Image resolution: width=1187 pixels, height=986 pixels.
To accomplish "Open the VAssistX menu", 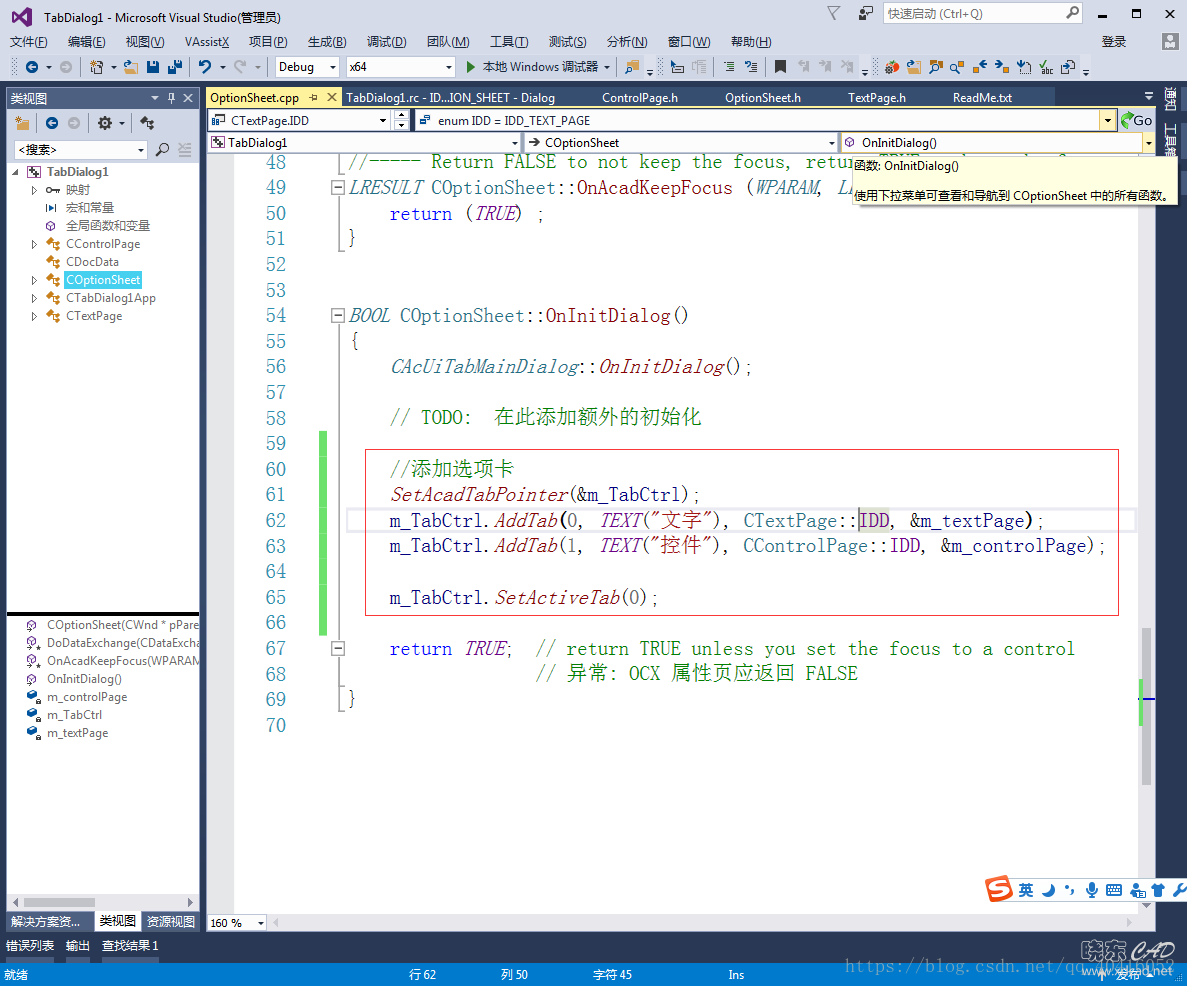I will pyautogui.click(x=207, y=42).
